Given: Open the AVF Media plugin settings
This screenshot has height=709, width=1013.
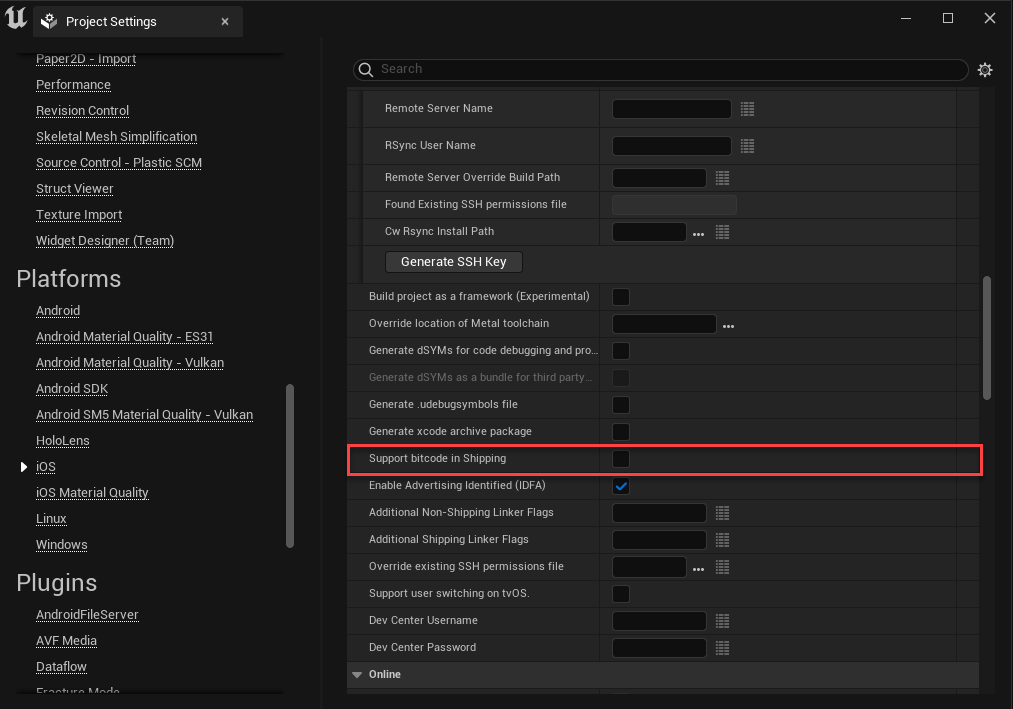Looking at the screenshot, I should pyautogui.click(x=66, y=641).
